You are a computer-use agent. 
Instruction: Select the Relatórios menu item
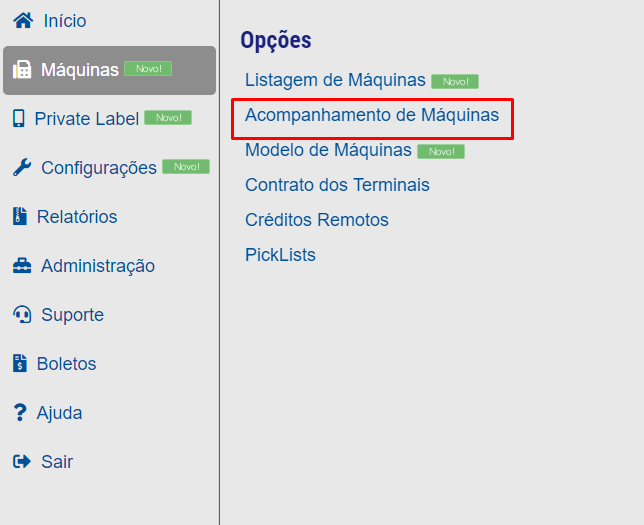77,216
